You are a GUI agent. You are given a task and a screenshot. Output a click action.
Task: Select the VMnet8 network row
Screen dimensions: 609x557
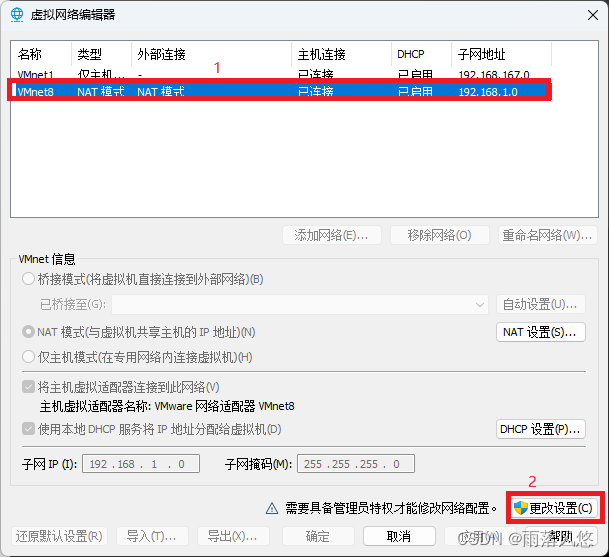tap(279, 91)
